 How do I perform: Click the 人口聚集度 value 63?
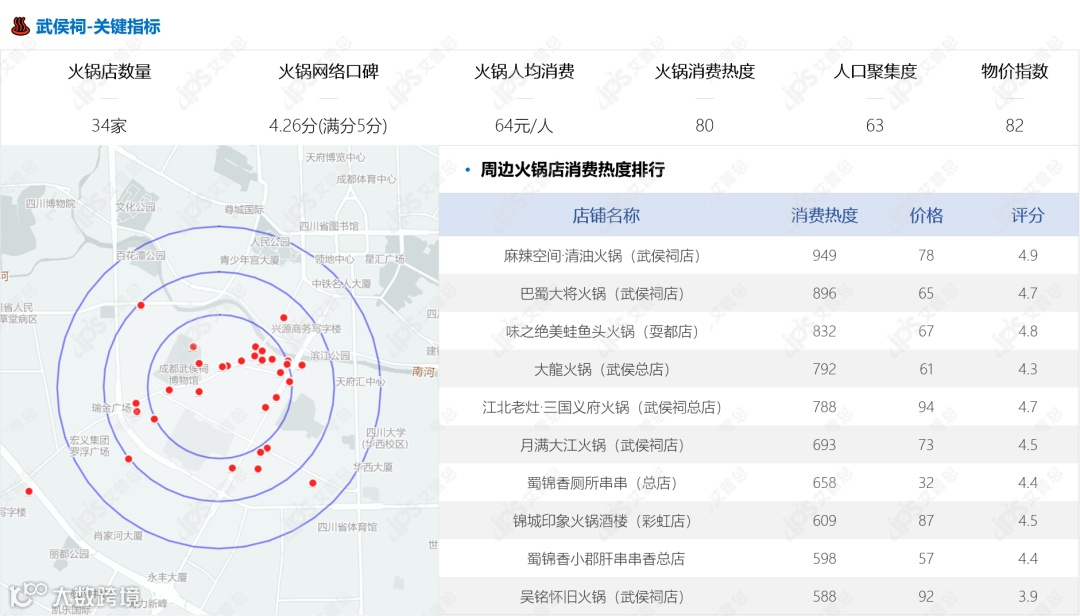pyautogui.click(x=875, y=125)
